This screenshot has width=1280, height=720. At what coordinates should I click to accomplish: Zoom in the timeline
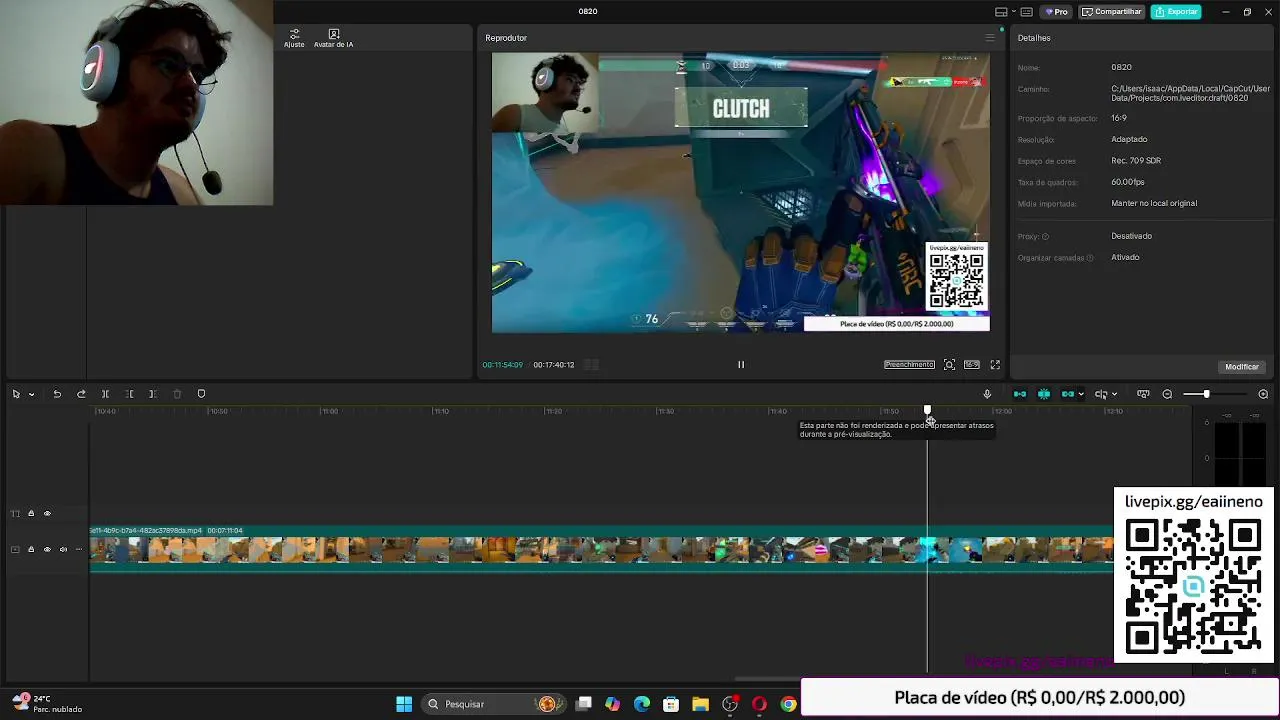1263,394
